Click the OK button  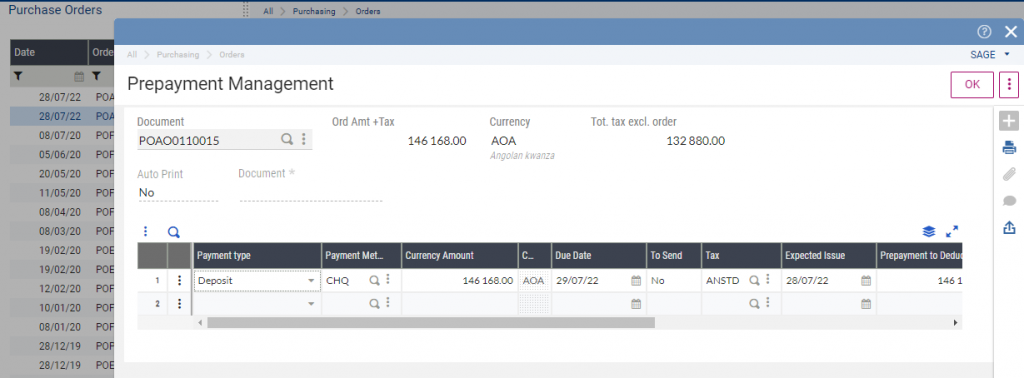pos(972,84)
